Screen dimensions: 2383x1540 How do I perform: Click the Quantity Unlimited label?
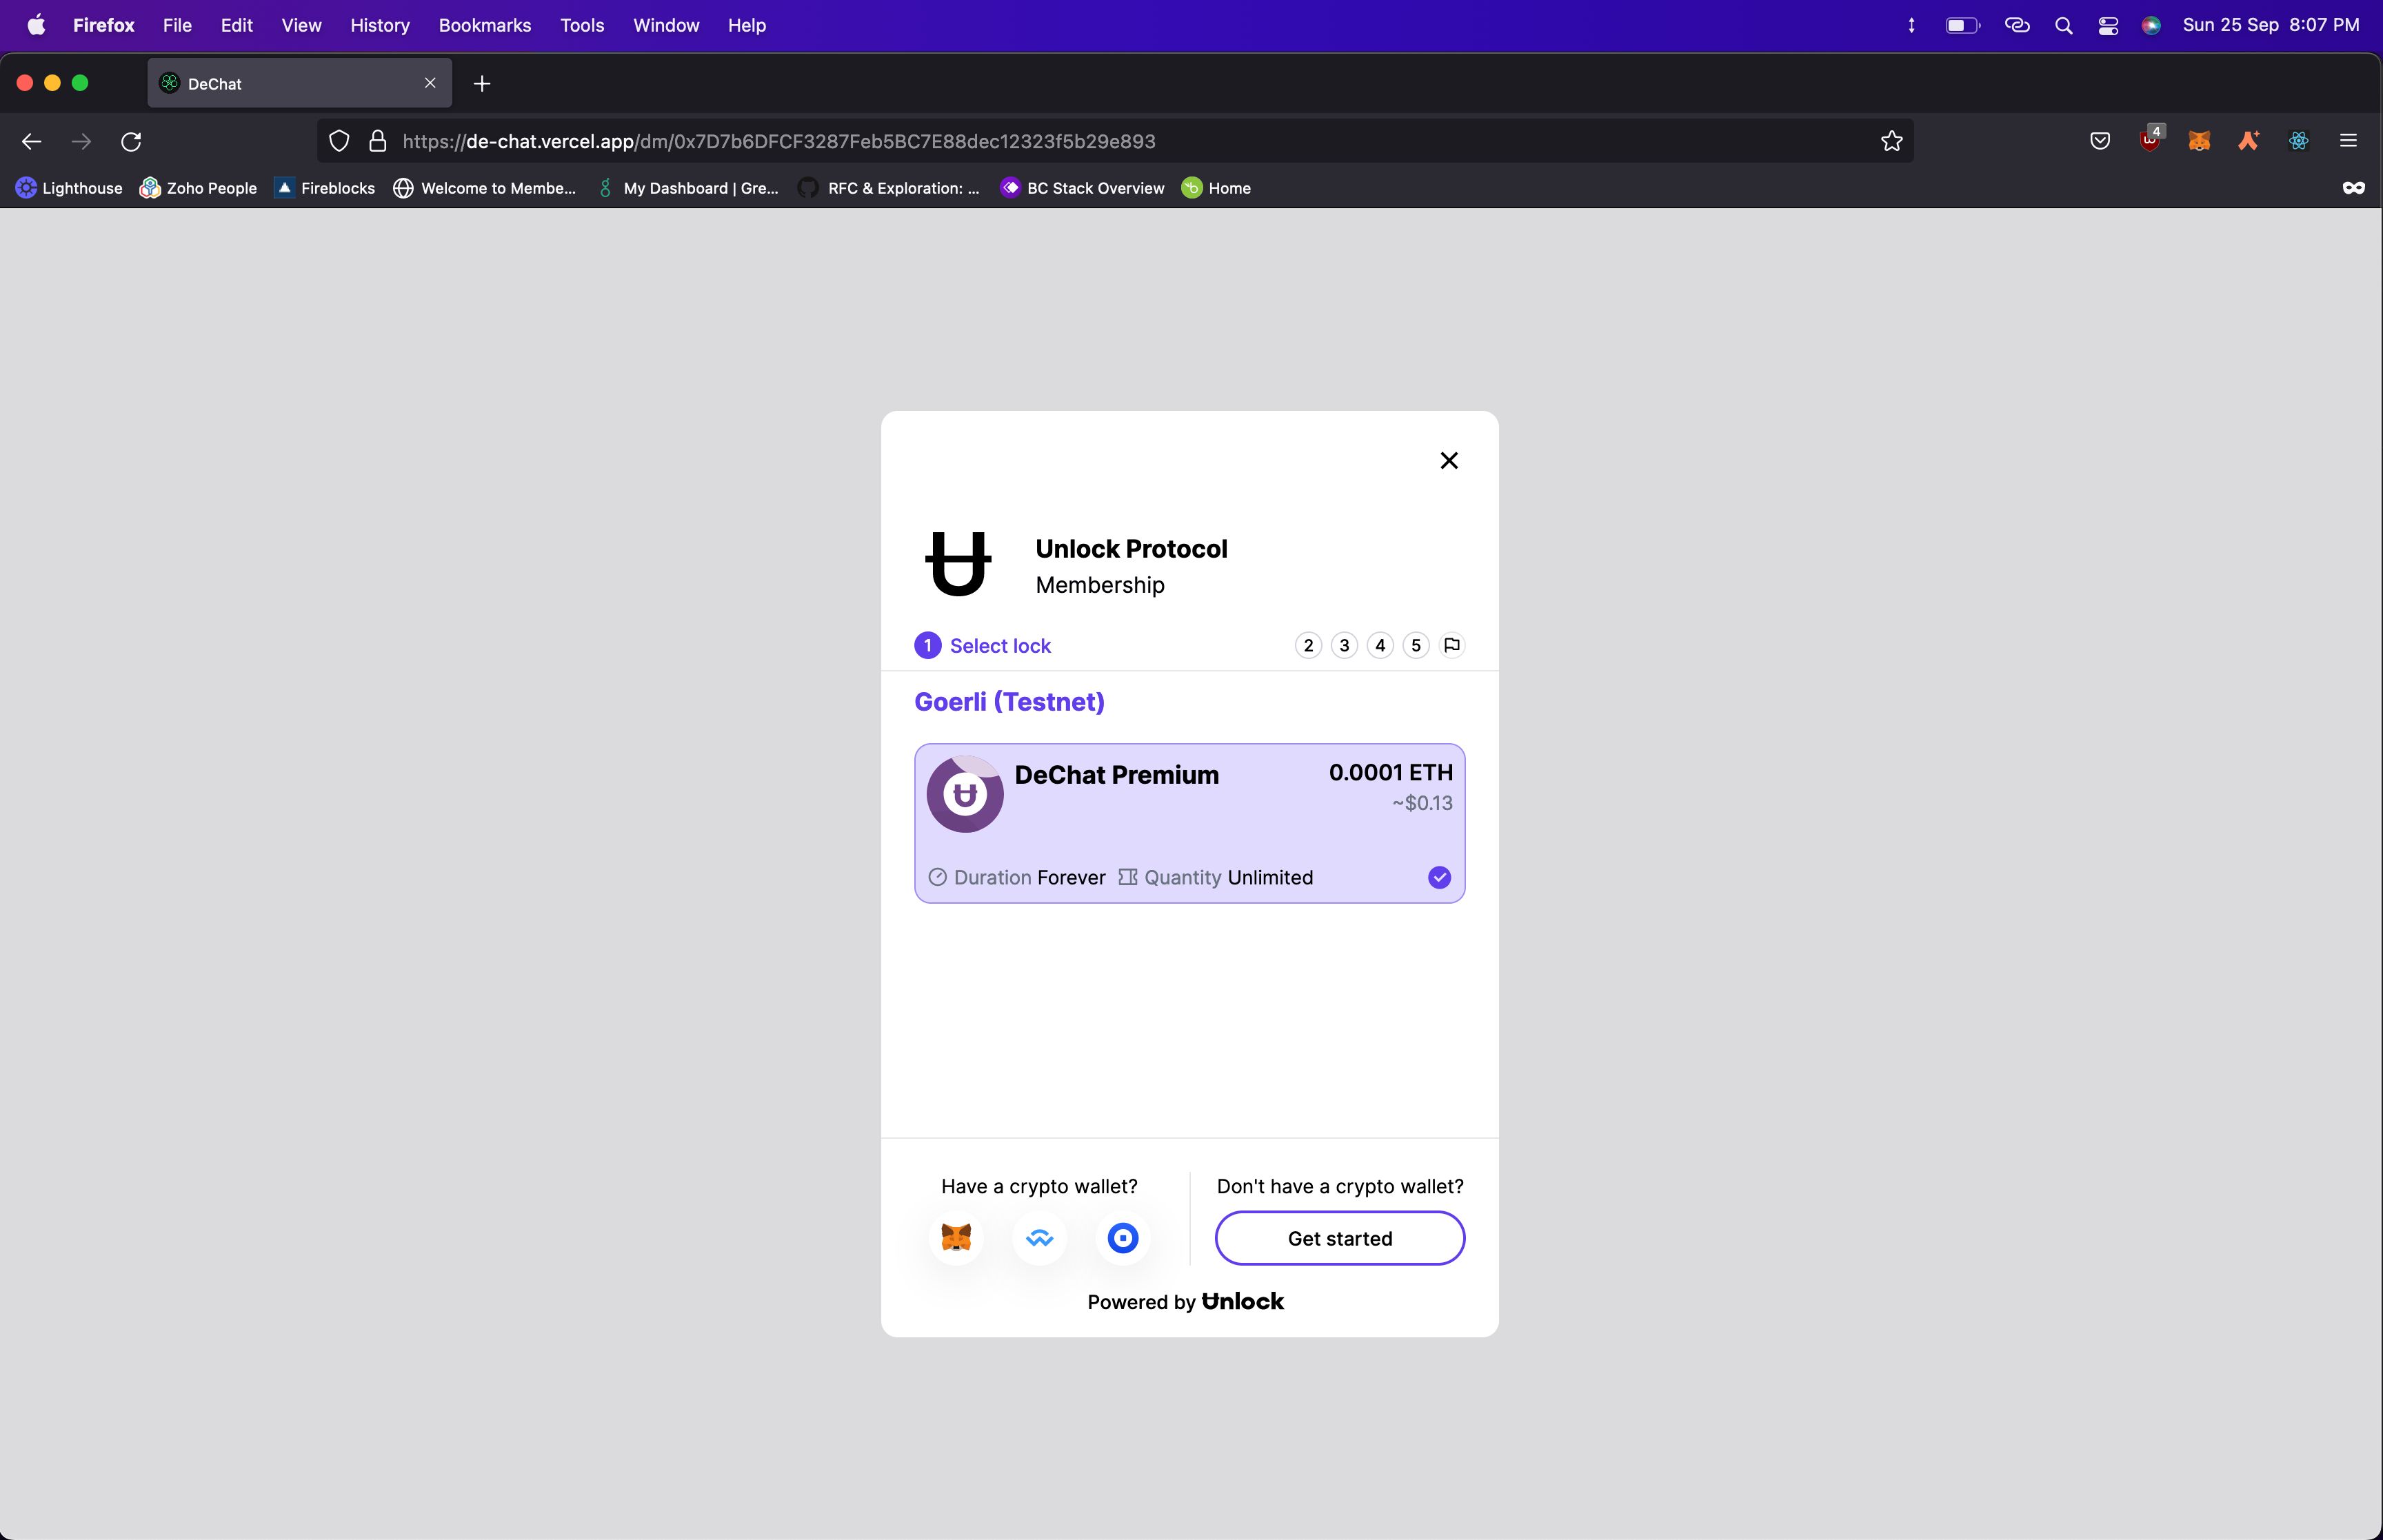pos(1216,877)
